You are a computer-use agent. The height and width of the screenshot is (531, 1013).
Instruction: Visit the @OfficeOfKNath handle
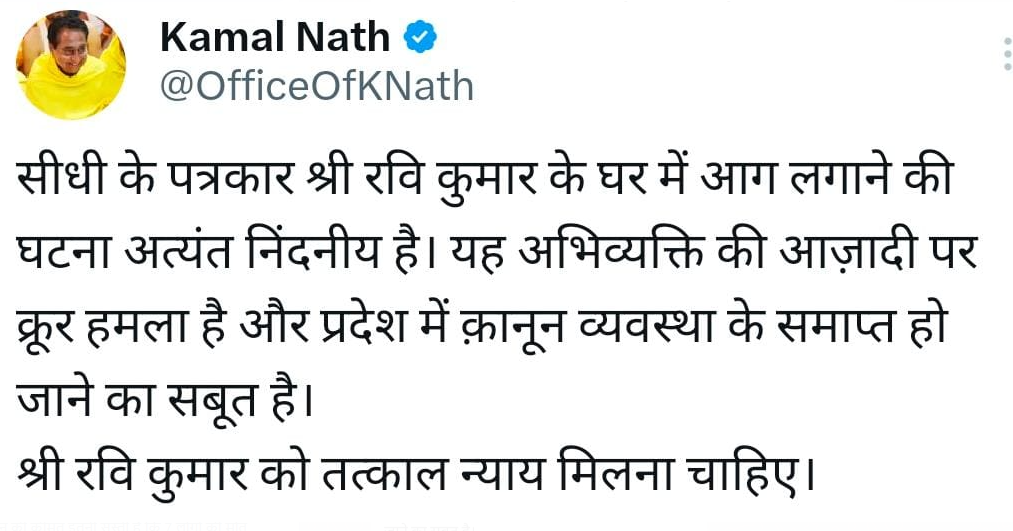click(317, 86)
